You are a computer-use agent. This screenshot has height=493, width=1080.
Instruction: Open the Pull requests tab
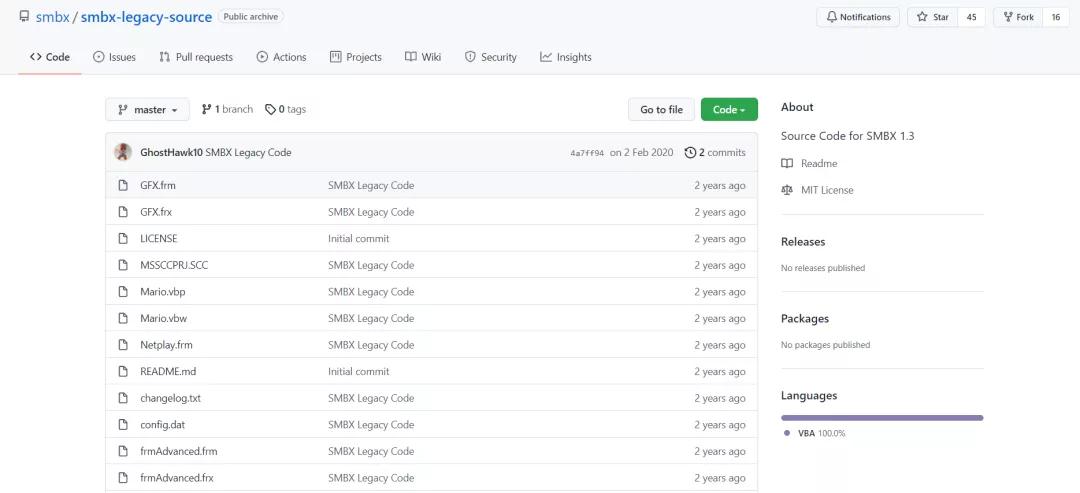pyautogui.click(x=196, y=57)
